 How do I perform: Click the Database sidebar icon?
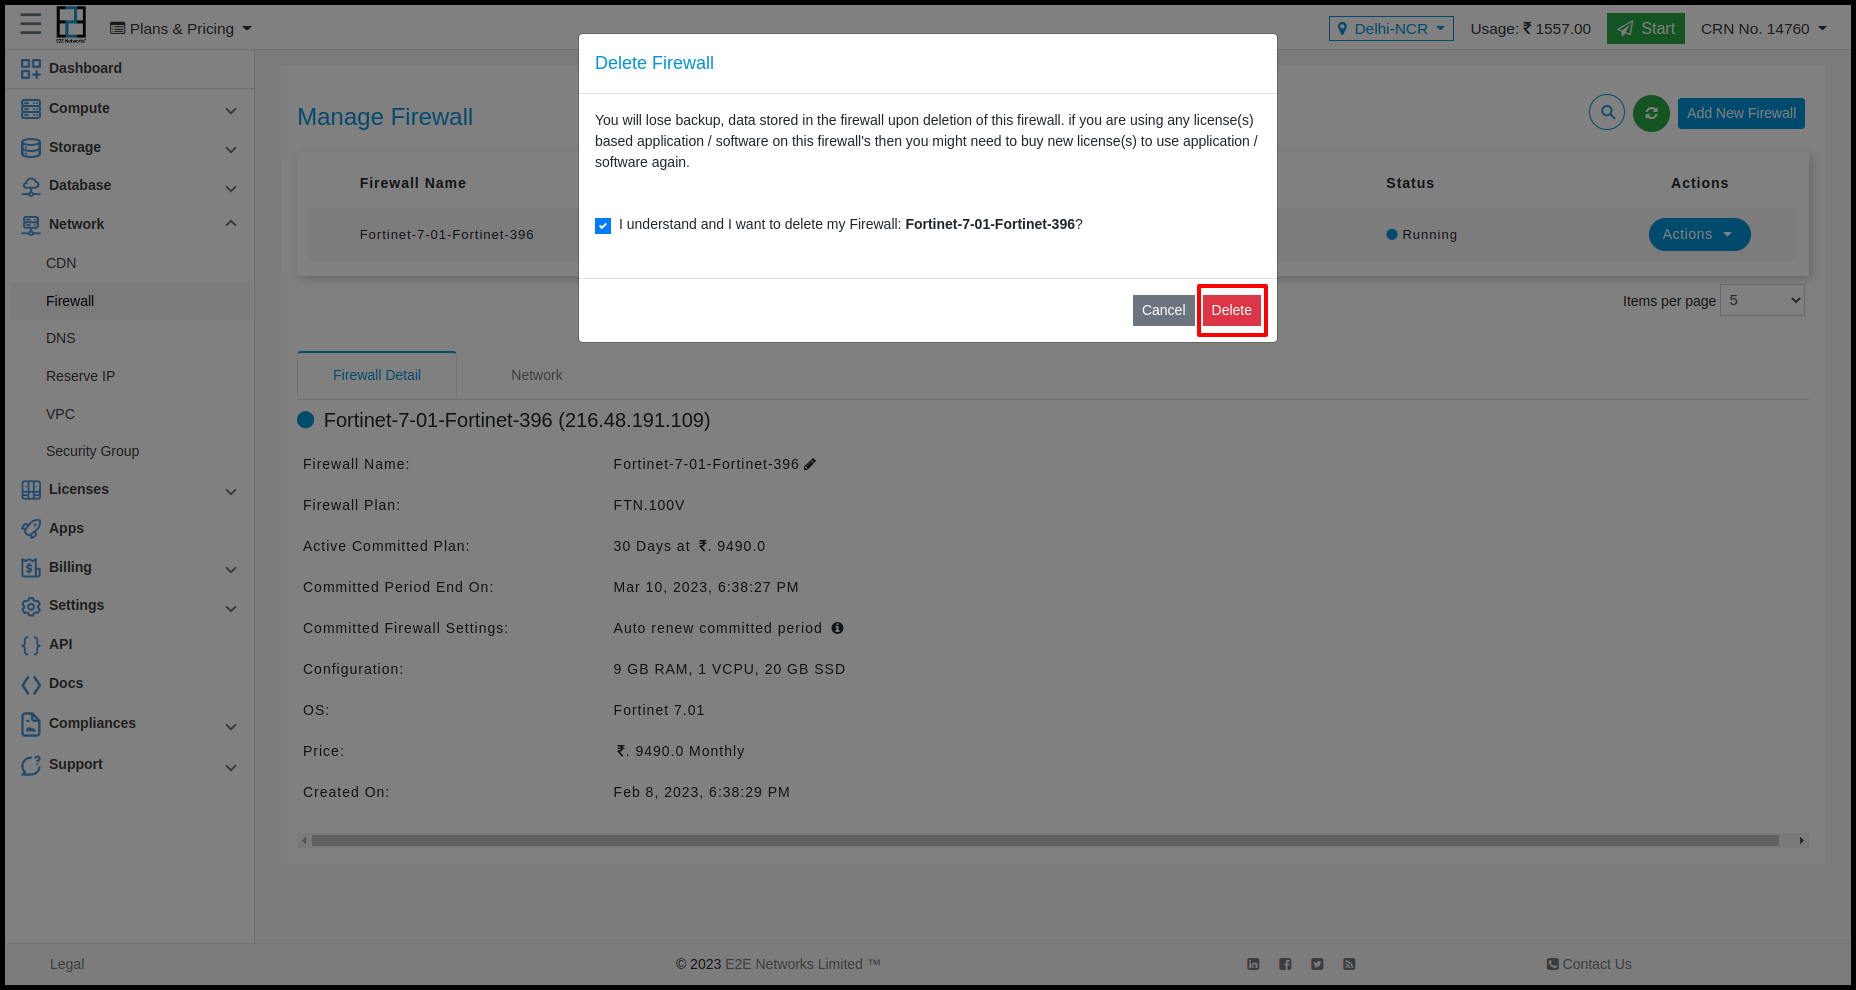pos(31,186)
